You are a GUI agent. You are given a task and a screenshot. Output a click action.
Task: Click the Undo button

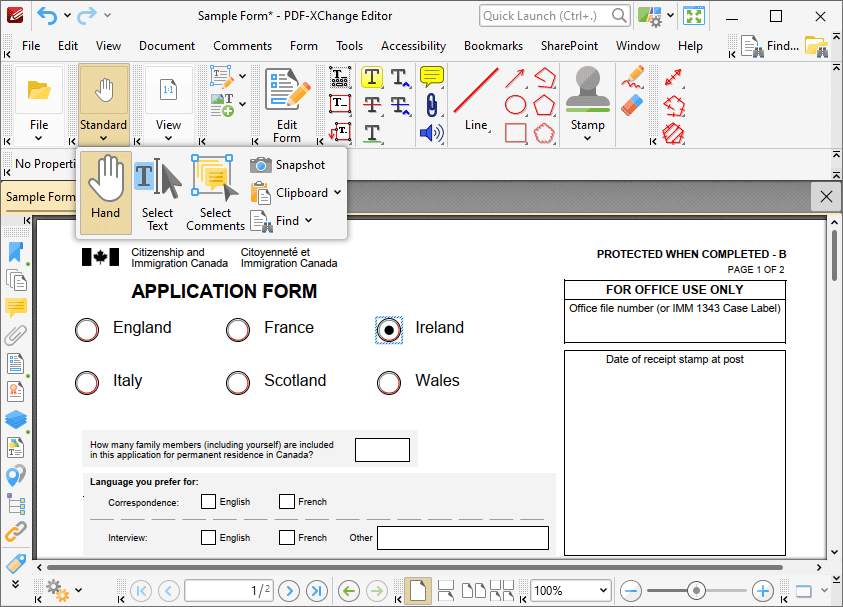coord(47,16)
